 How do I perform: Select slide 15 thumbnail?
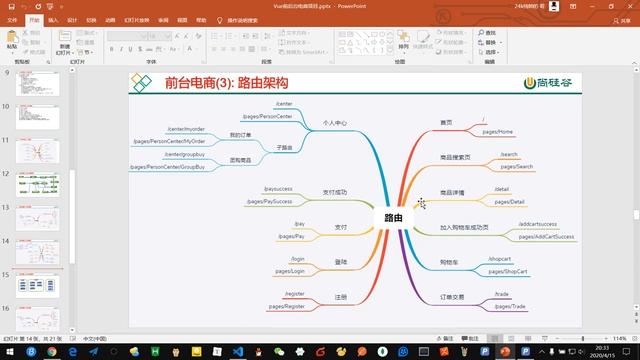tap(38, 286)
